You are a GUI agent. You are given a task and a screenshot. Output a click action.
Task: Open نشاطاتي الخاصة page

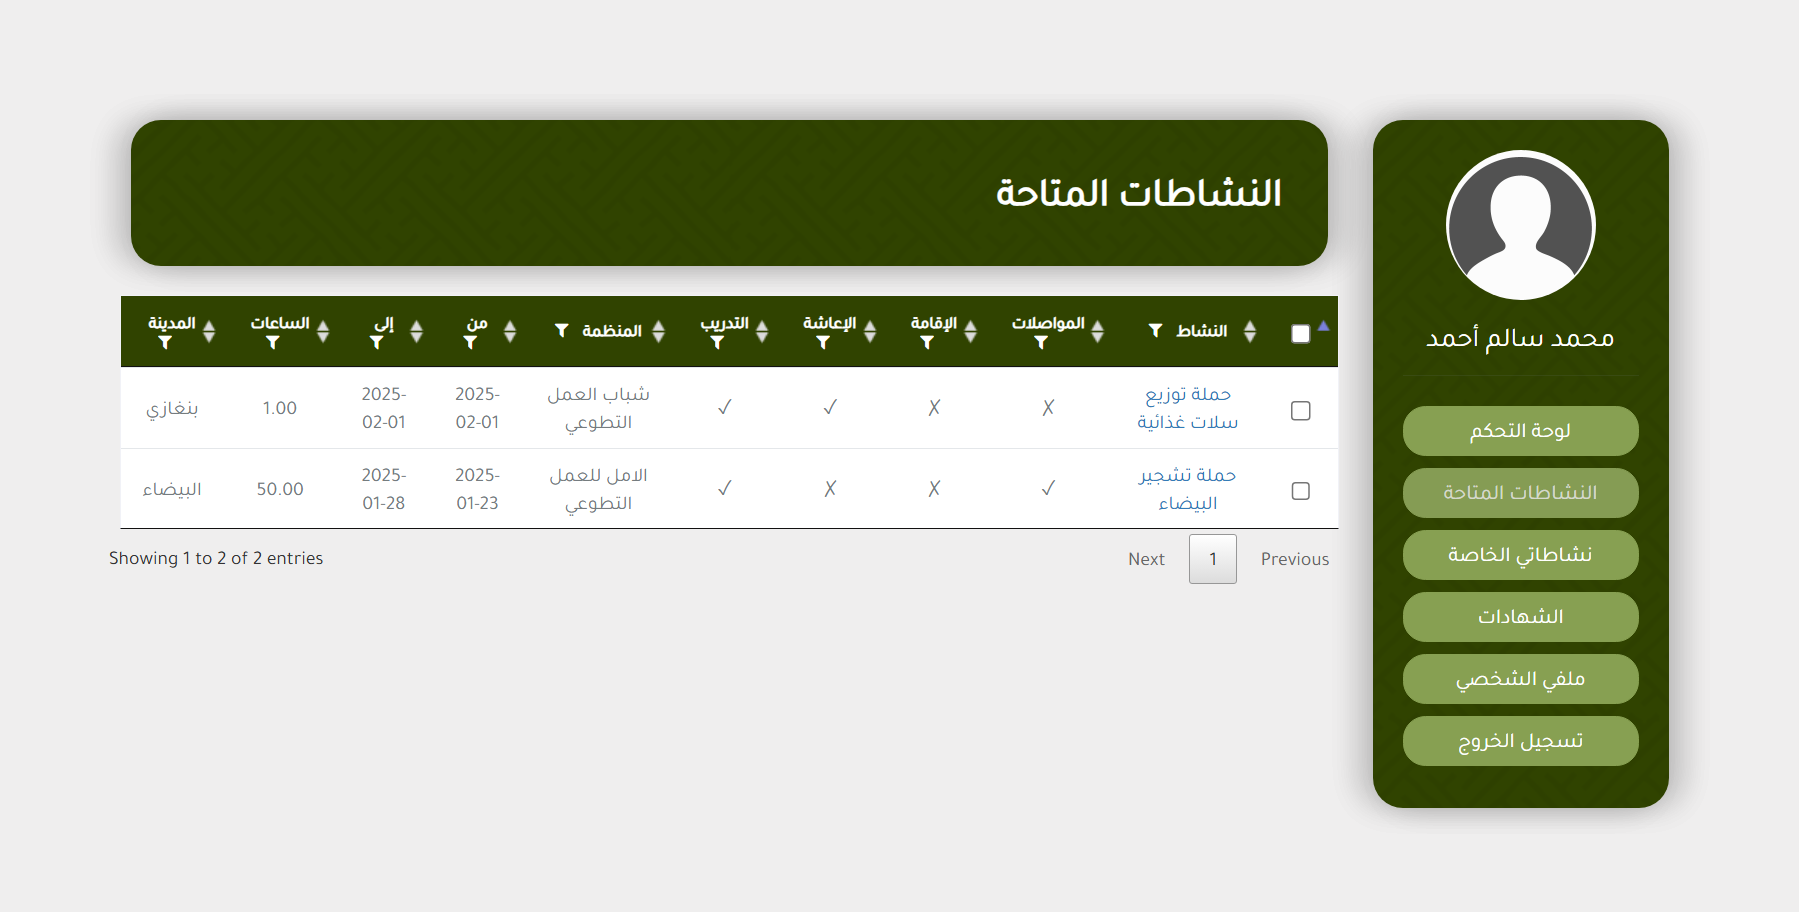click(1520, 555)
